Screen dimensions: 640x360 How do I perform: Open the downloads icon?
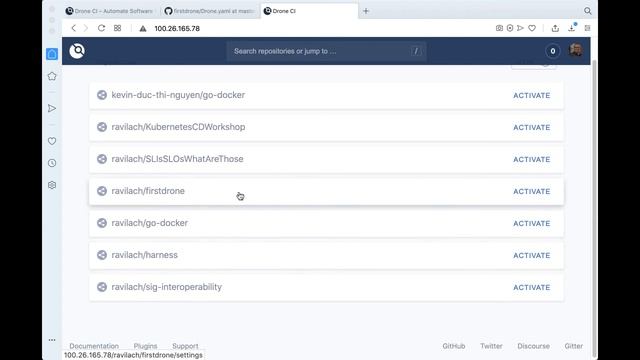[x=571, y=28]
